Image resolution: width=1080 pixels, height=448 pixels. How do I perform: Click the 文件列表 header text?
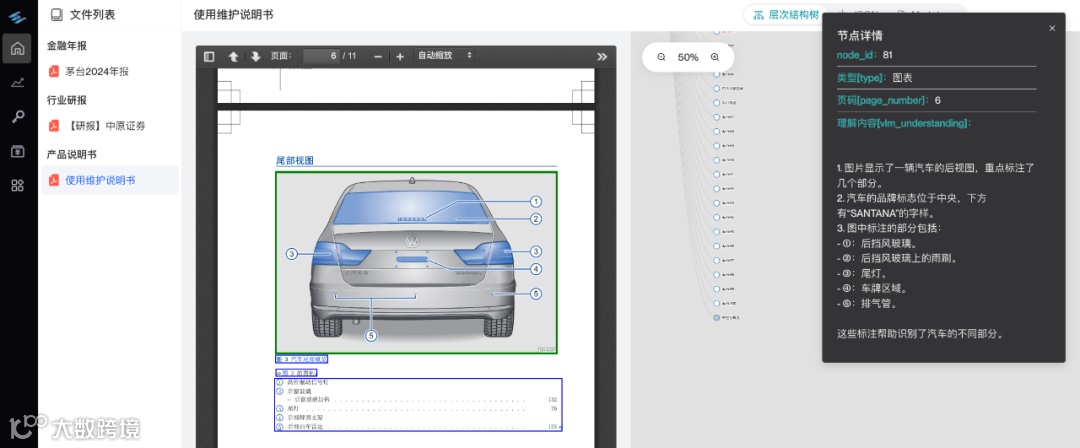coord(92,14)
